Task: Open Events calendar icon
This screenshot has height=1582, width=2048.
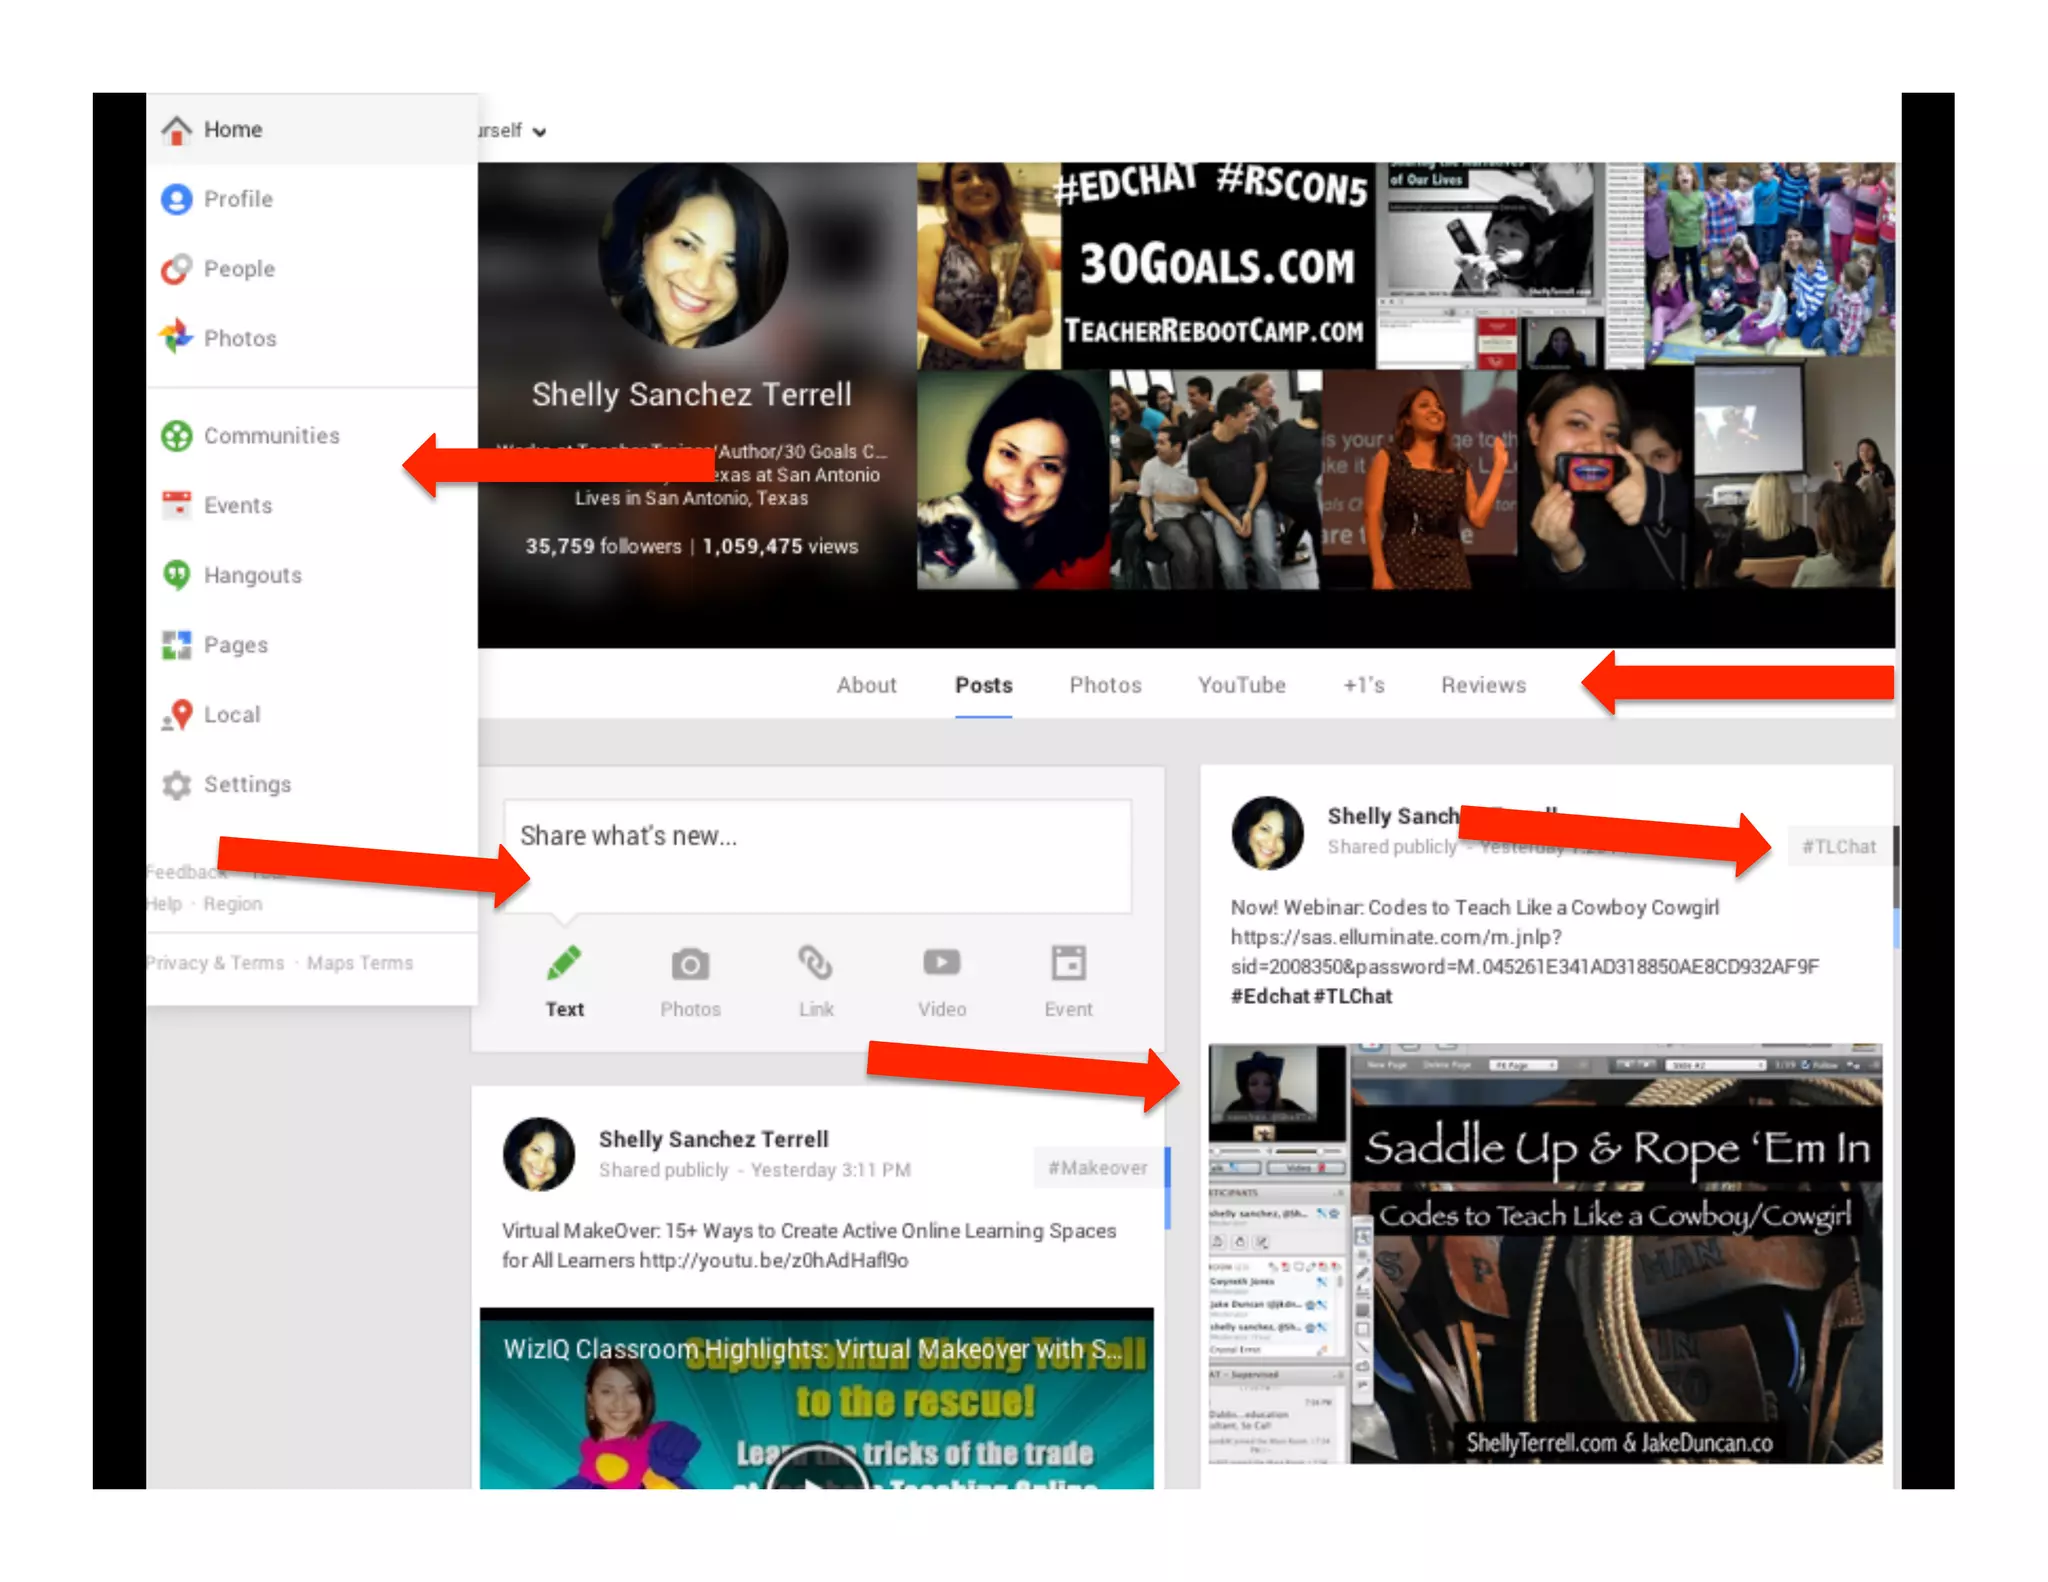Action: [177, 505]
